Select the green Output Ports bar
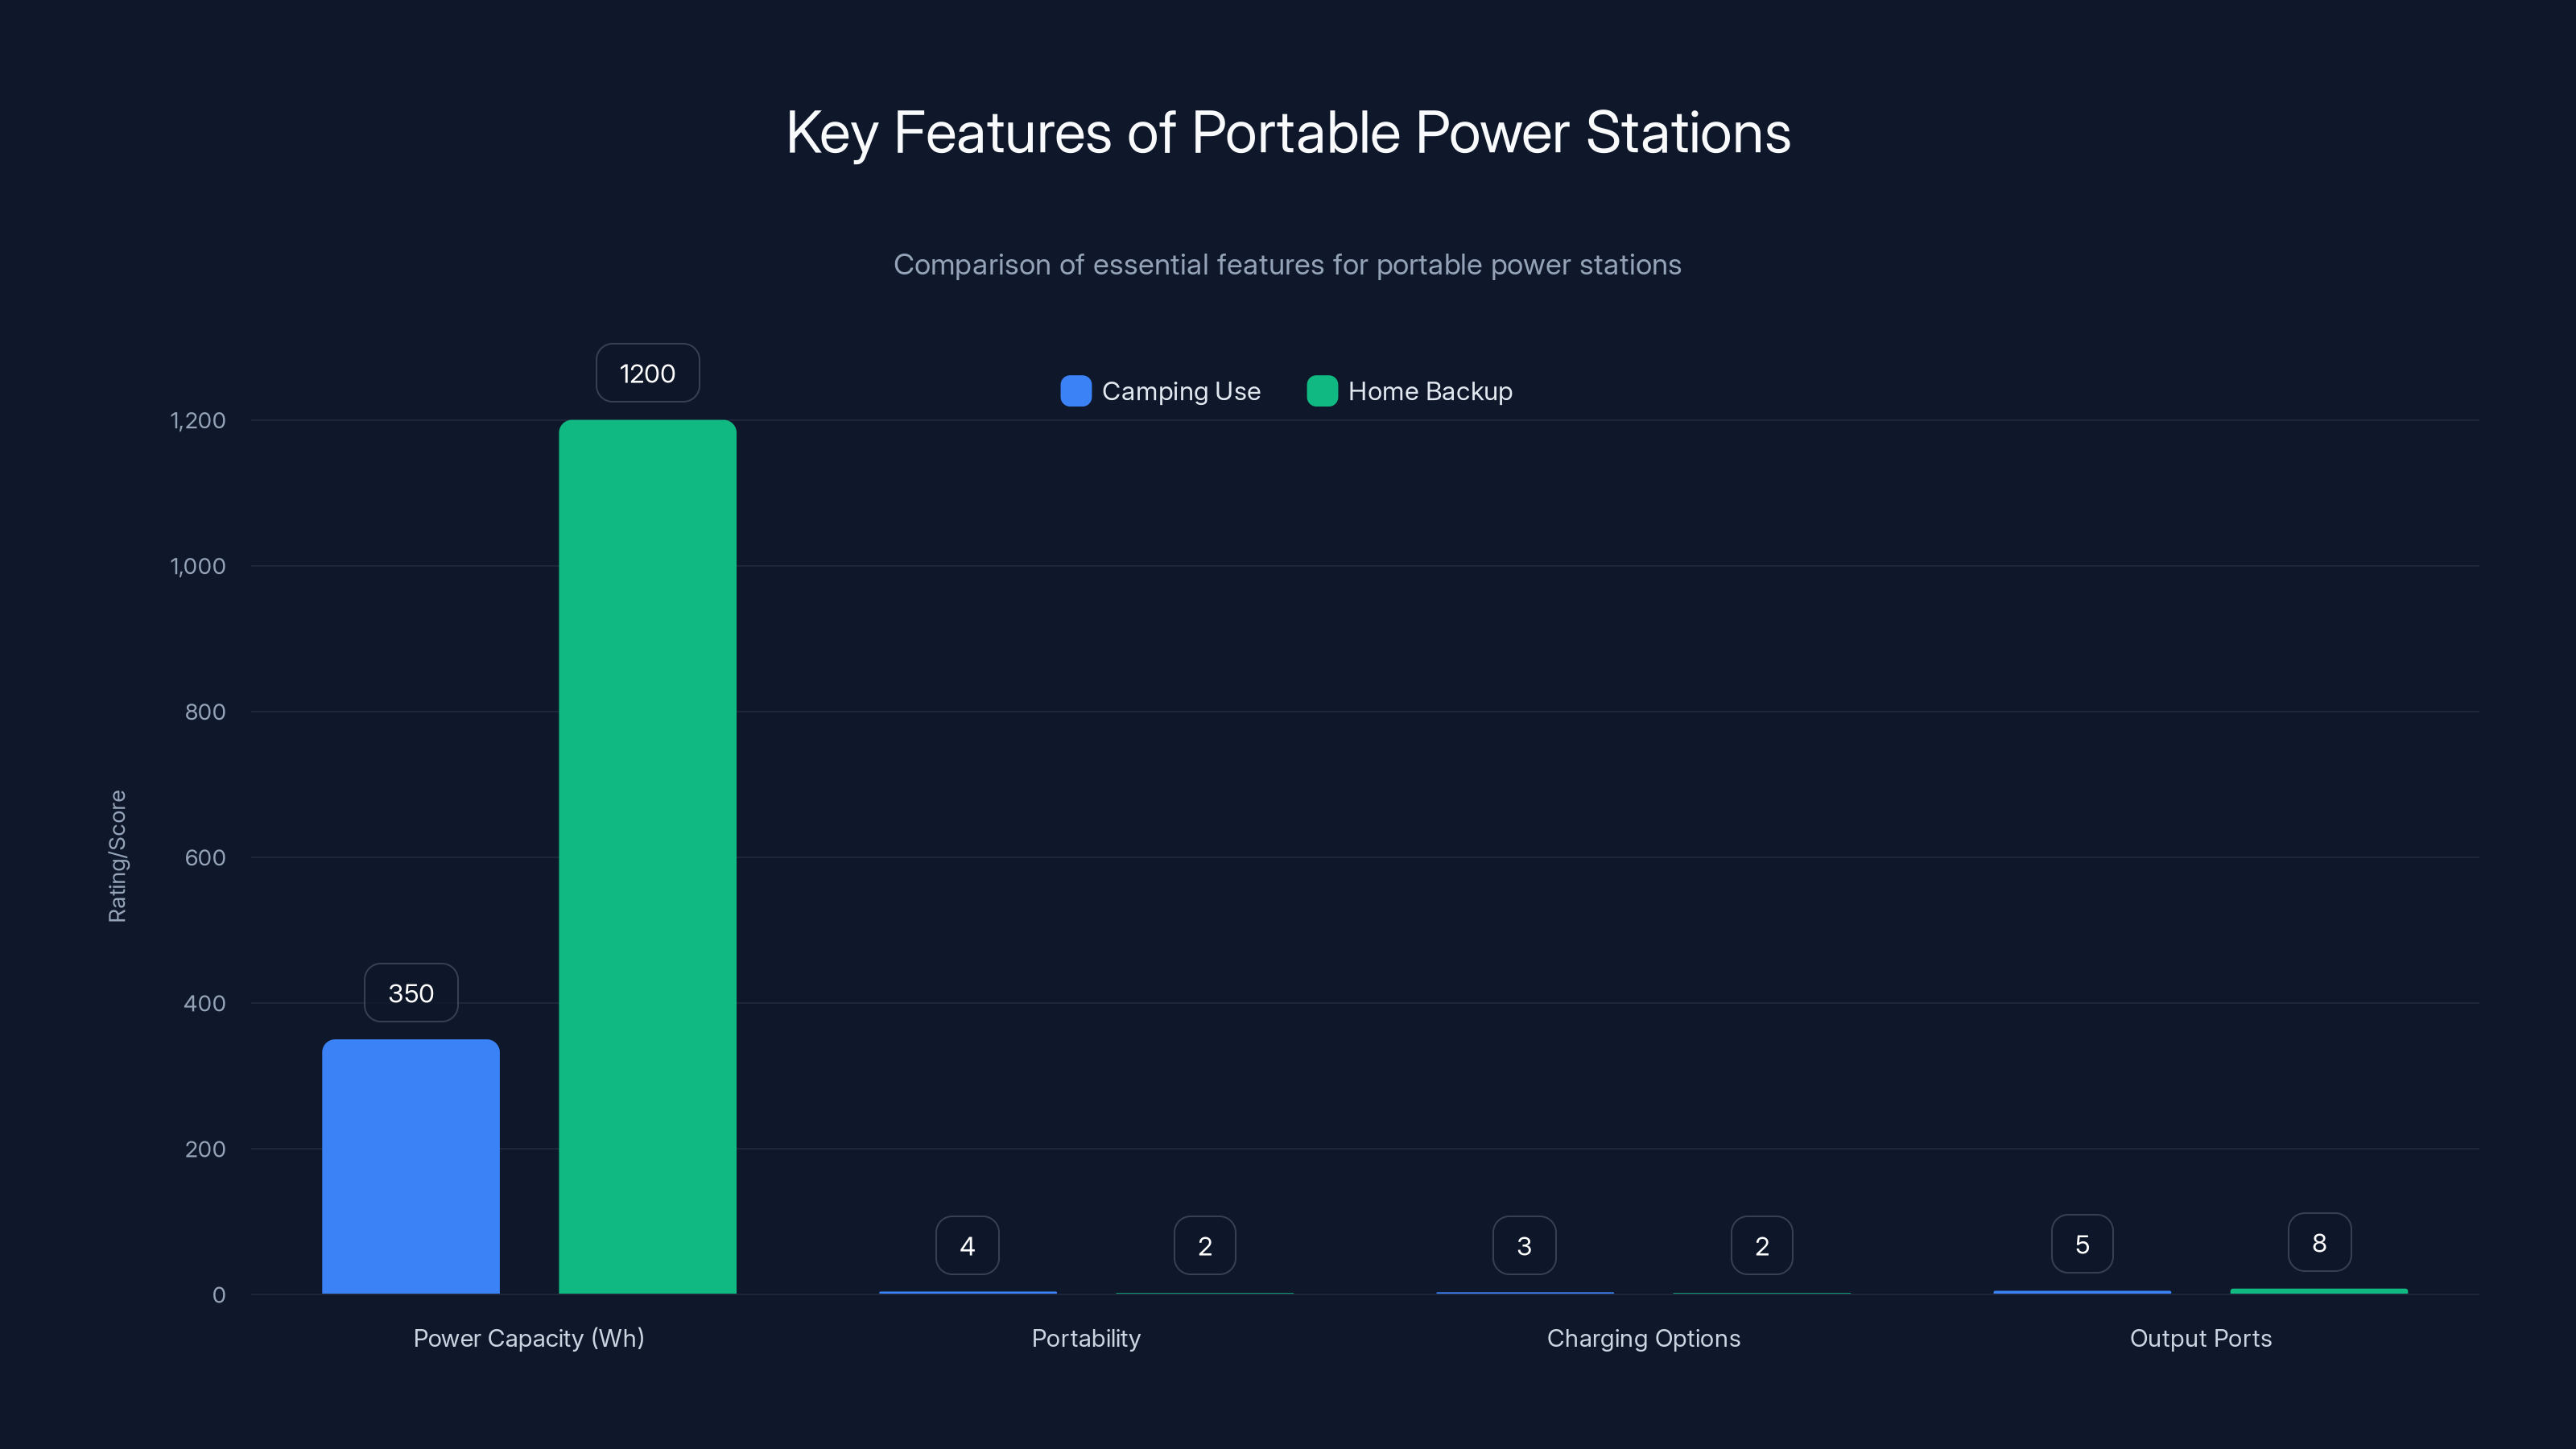 coord(2319,1291)
